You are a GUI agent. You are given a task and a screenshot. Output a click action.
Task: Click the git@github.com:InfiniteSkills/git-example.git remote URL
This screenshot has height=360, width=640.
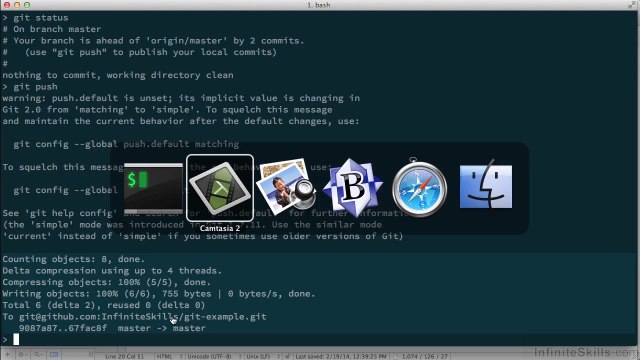pyautogui.click(x=142, y=317)
